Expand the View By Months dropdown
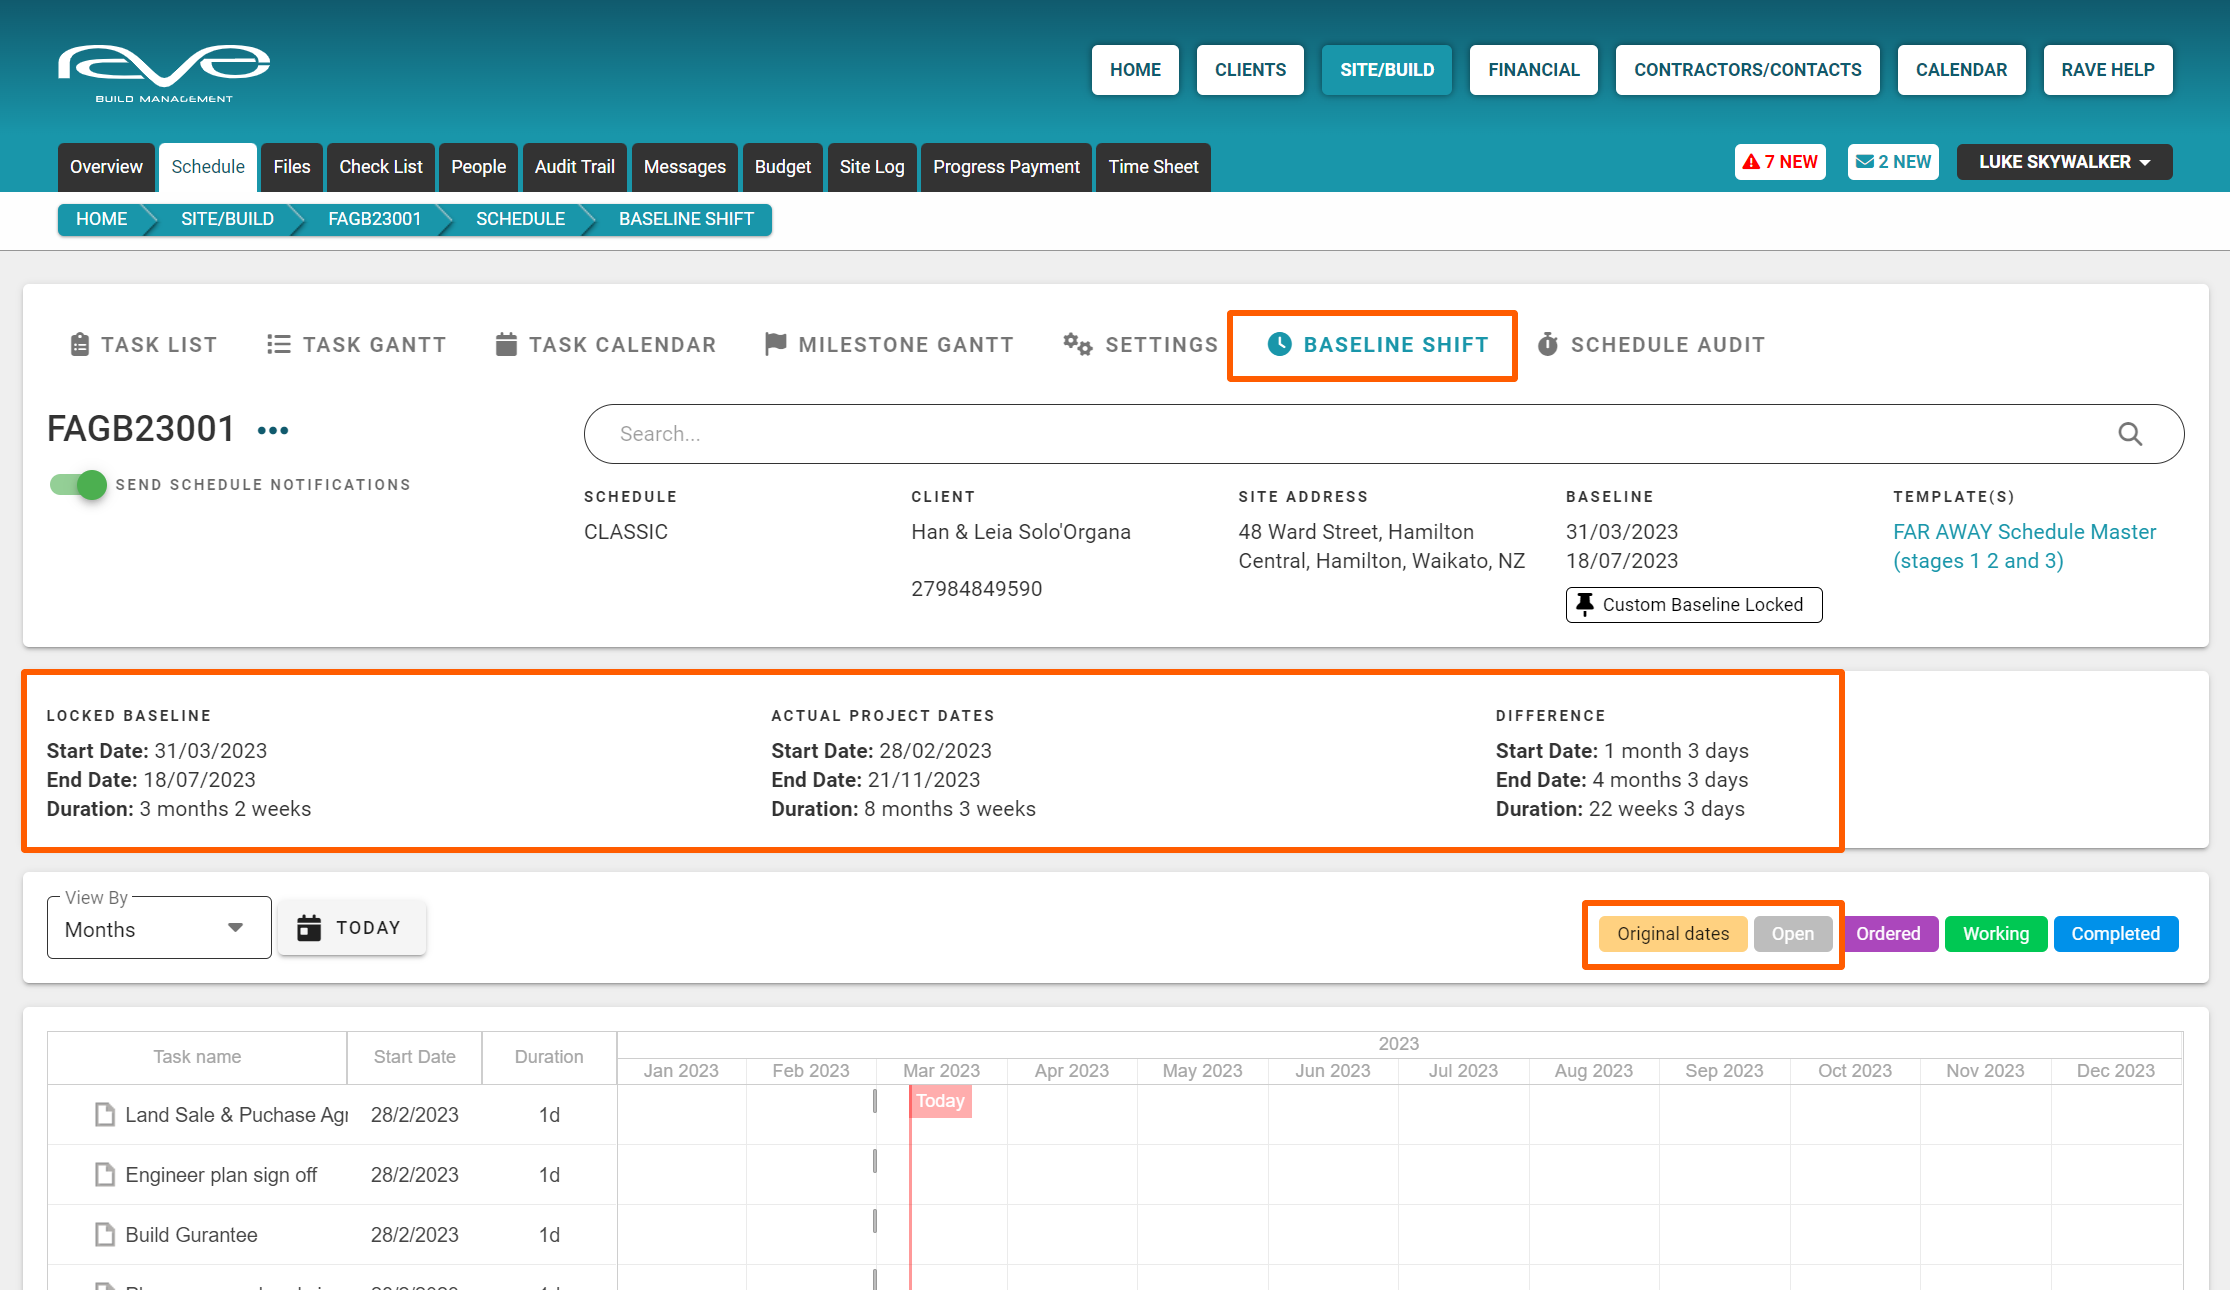 point(159,929)
